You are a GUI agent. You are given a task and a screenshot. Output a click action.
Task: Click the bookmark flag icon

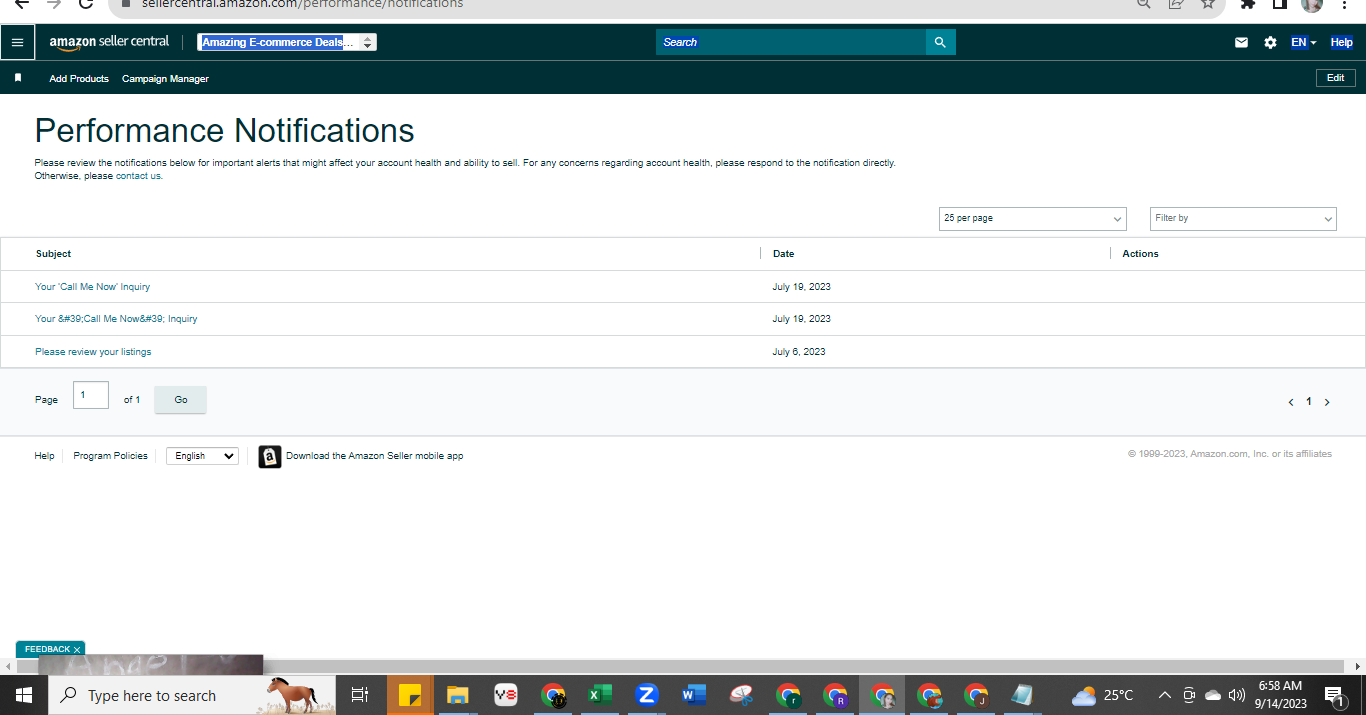click(17, 78)
